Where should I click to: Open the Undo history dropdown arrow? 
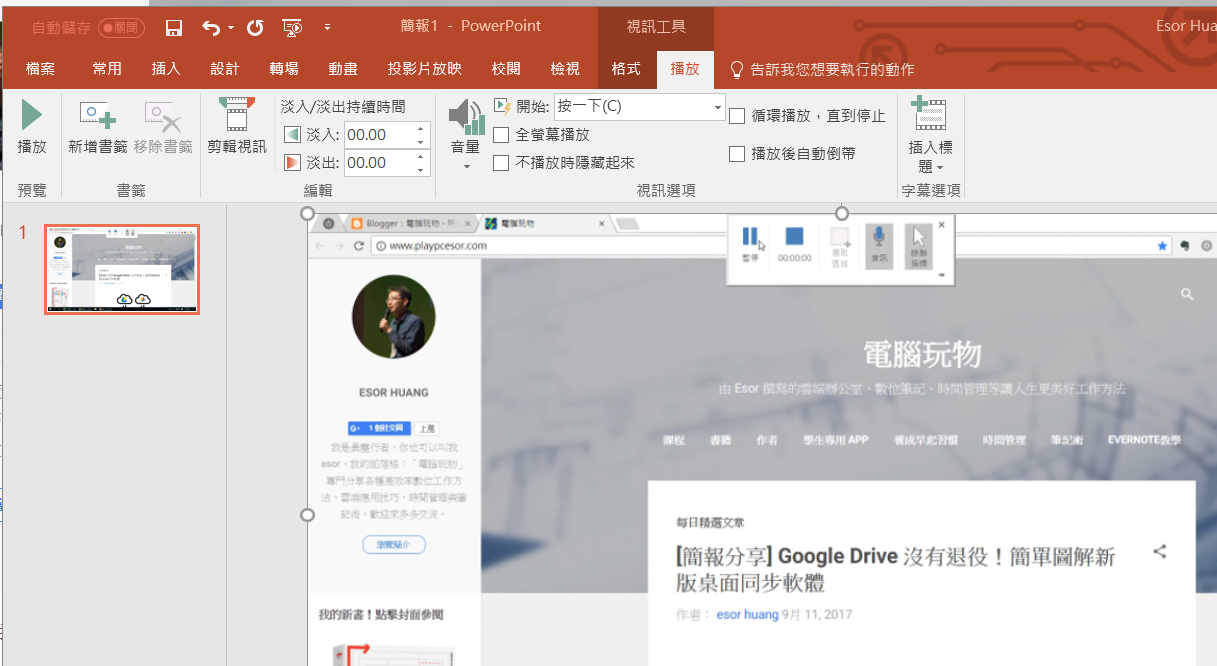pos(231,28)
